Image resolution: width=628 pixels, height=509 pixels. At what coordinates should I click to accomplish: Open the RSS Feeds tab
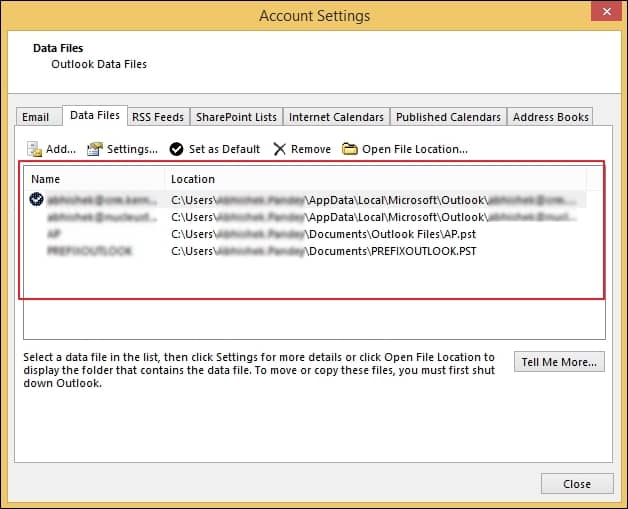pos(158,117)
